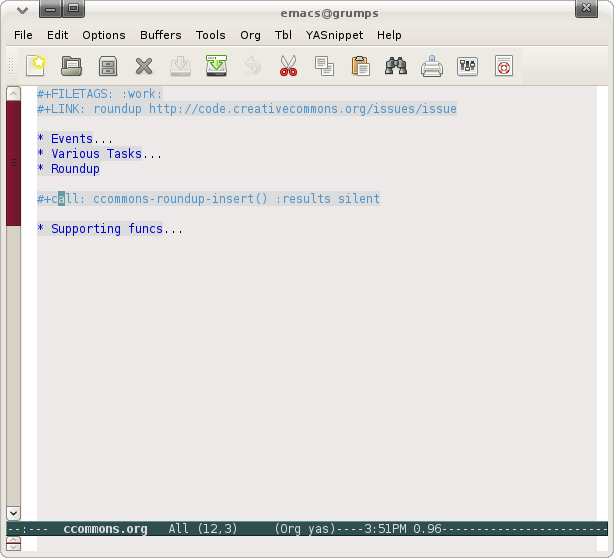
Task: Click the ccommons.org buffer name in mode line
Action: 105,529
